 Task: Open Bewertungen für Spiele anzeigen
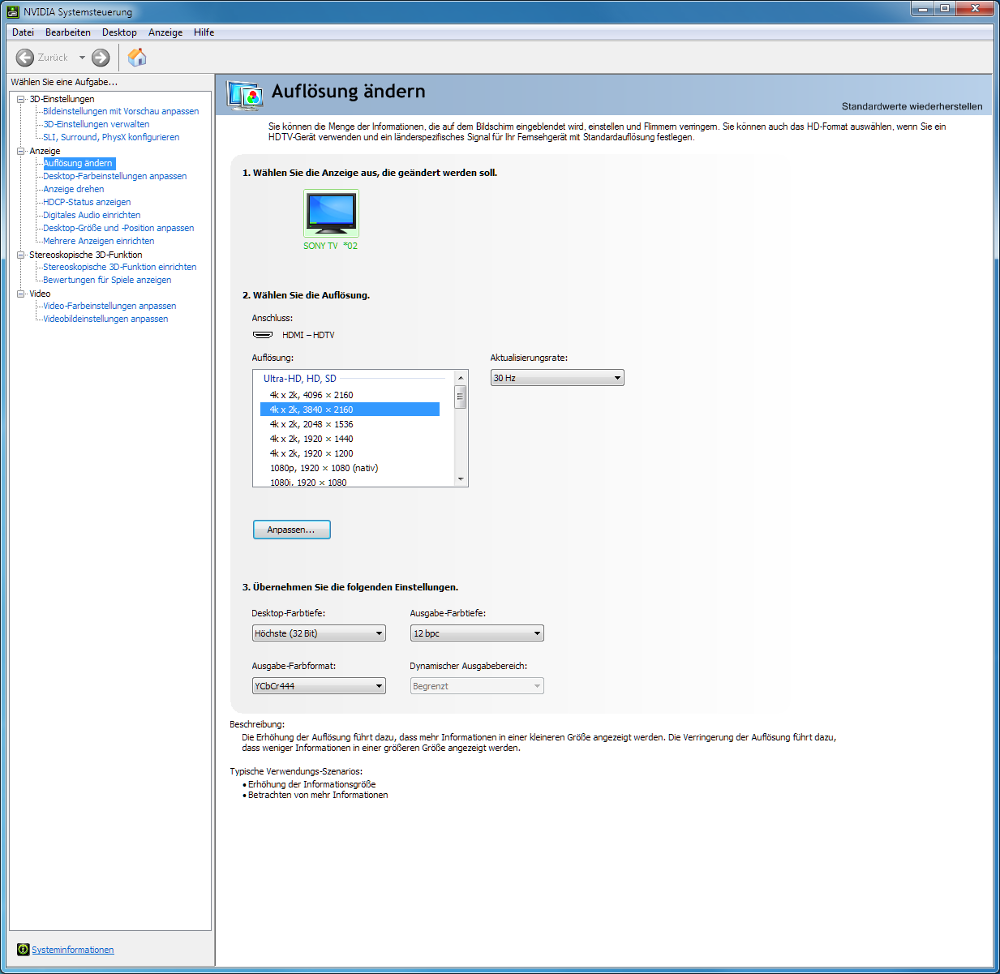(107, 280)
